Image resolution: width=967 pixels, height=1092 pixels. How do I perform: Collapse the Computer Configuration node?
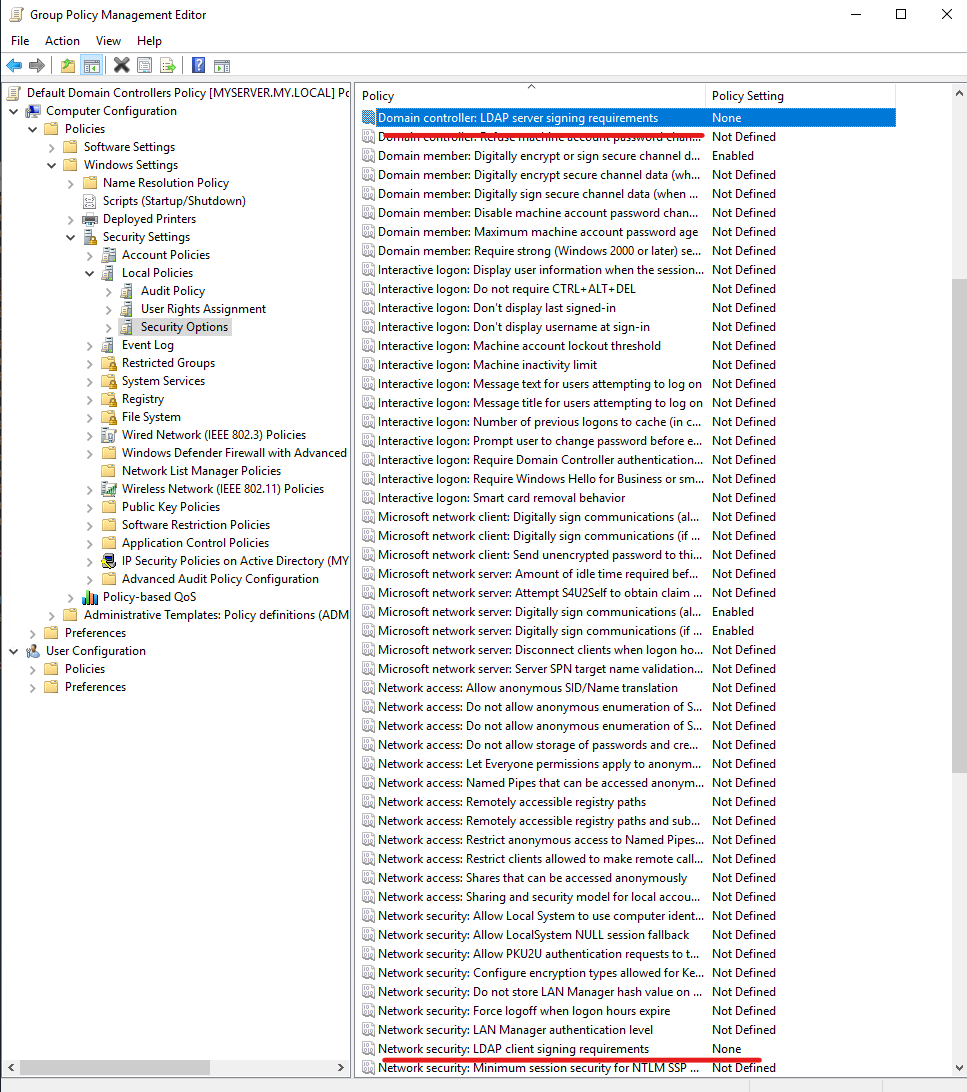(x=14, y=111)
